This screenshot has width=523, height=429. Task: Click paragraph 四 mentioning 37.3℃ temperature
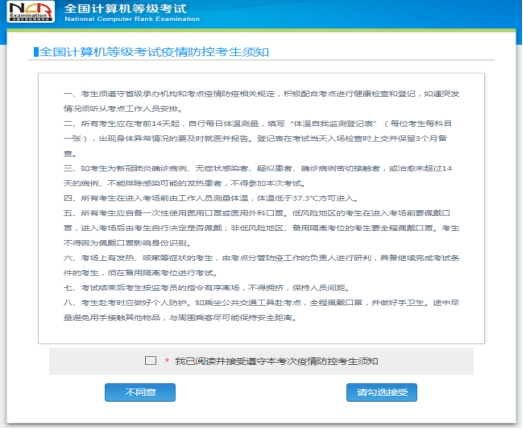(211, 198)
